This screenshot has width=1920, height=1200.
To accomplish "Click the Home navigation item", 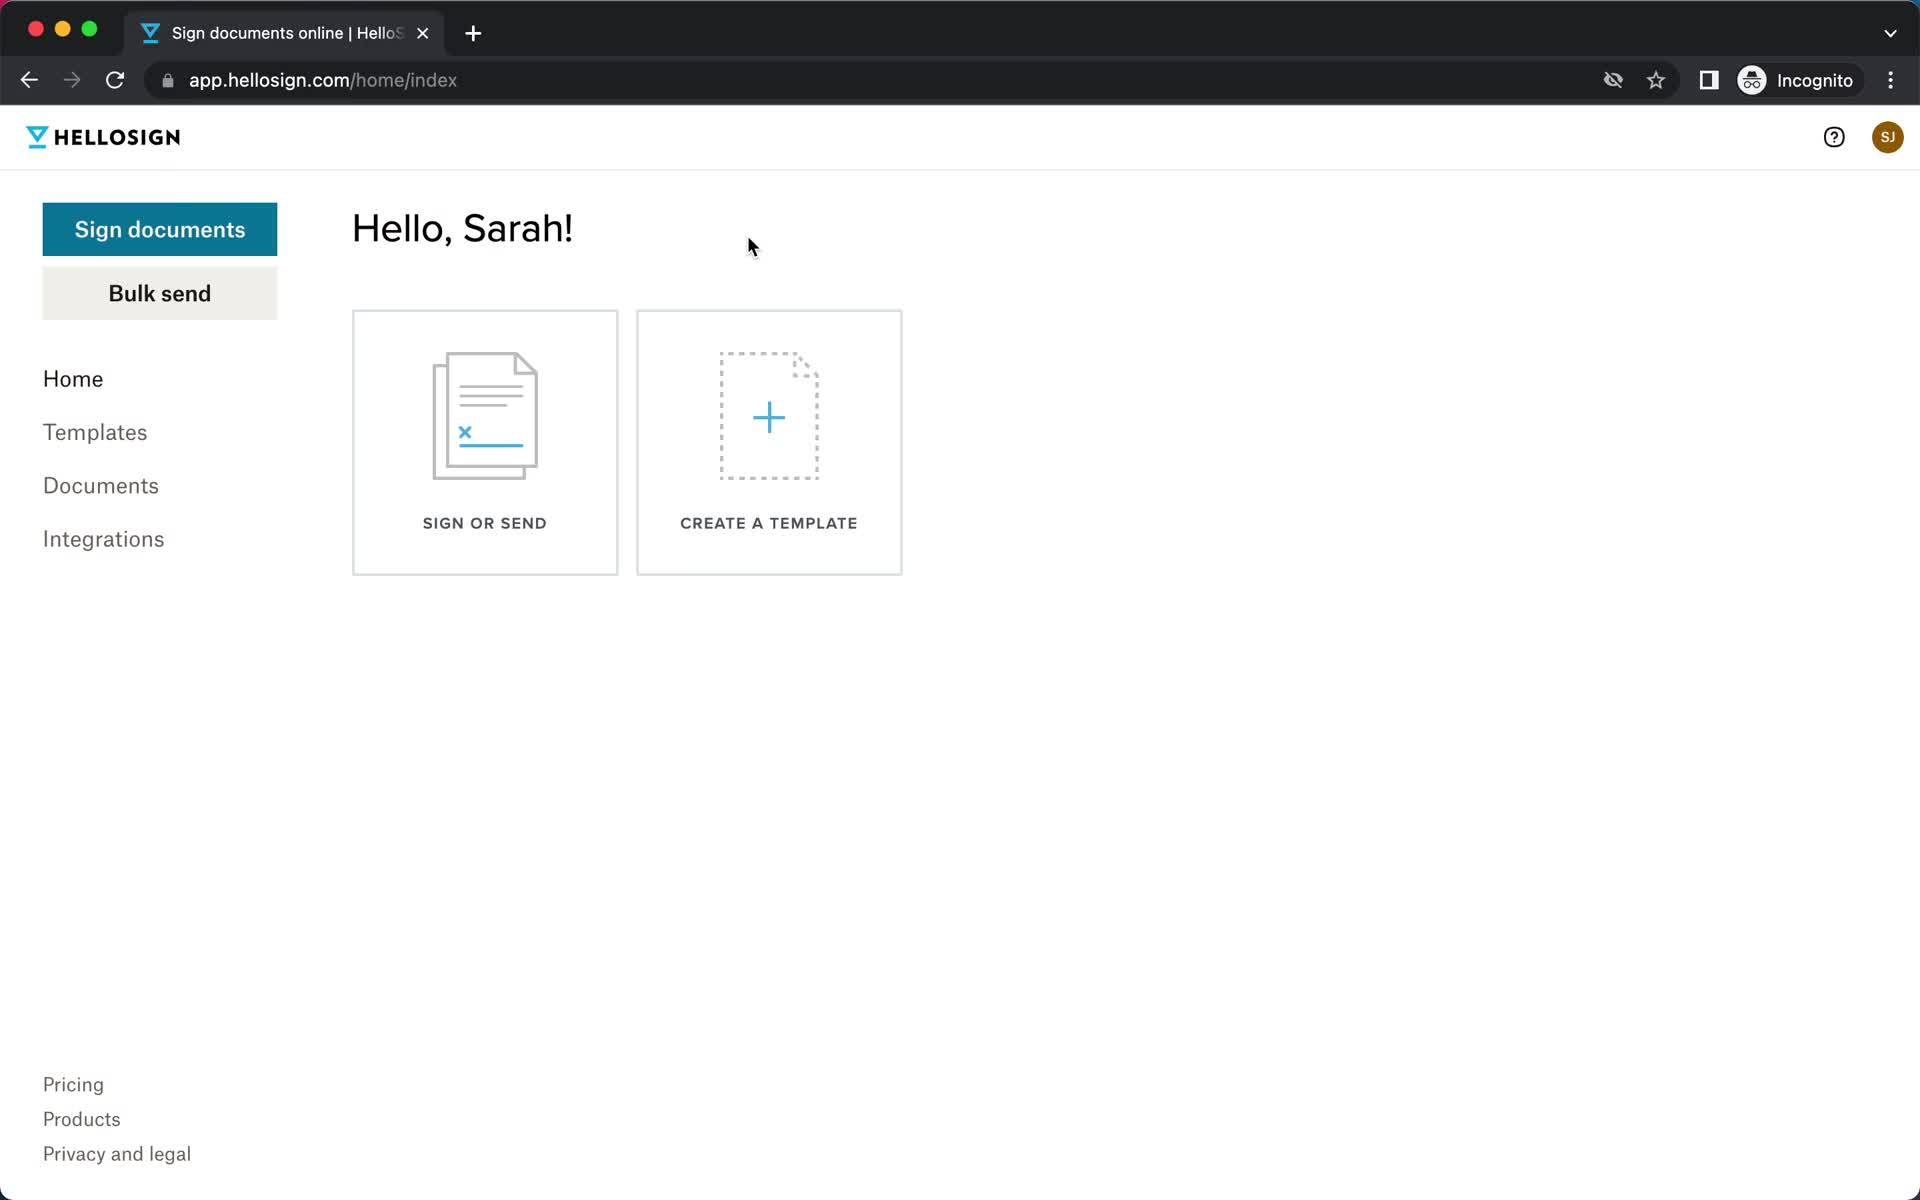I will click(x=73, y=377).
